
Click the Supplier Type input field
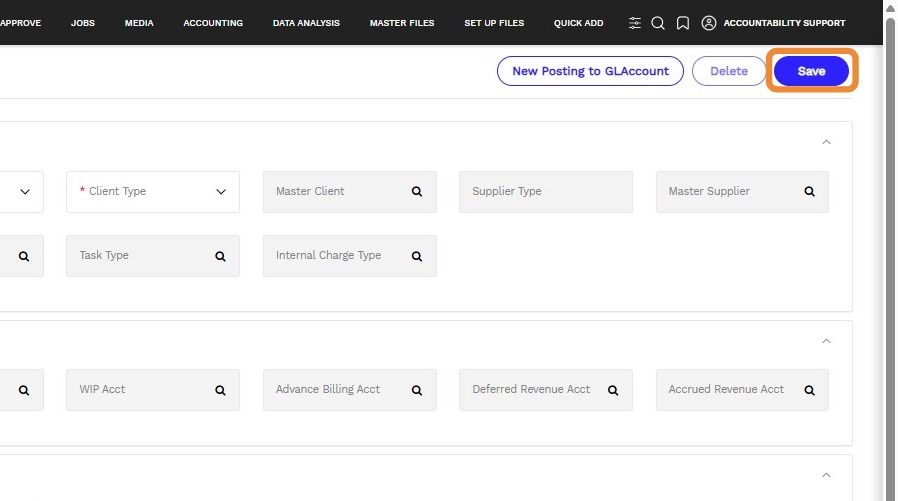point(545,191)
